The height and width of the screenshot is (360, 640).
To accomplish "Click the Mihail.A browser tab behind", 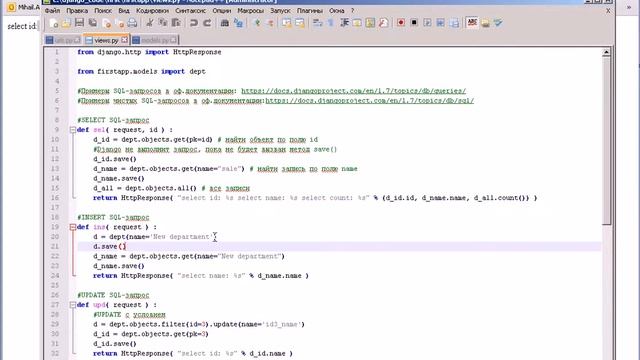I will 24,7.
